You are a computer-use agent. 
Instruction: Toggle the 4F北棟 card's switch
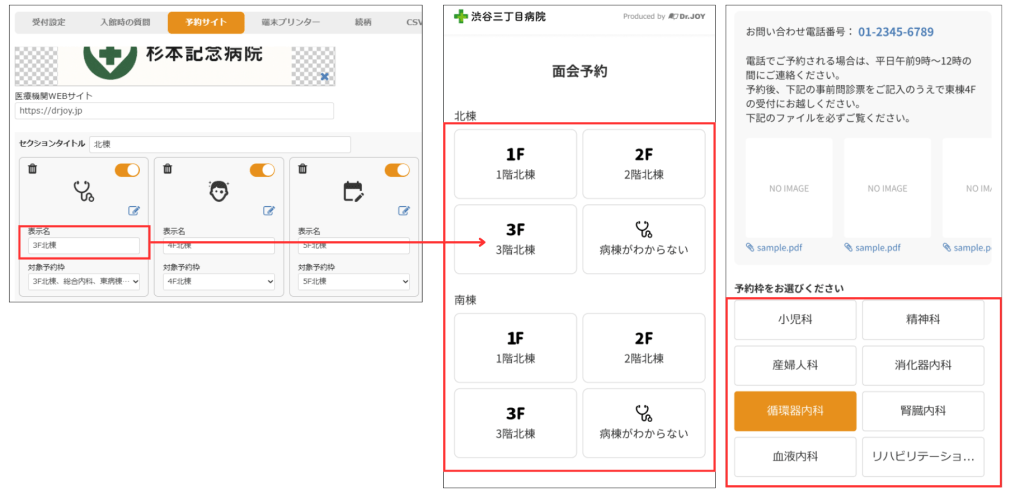262,170
